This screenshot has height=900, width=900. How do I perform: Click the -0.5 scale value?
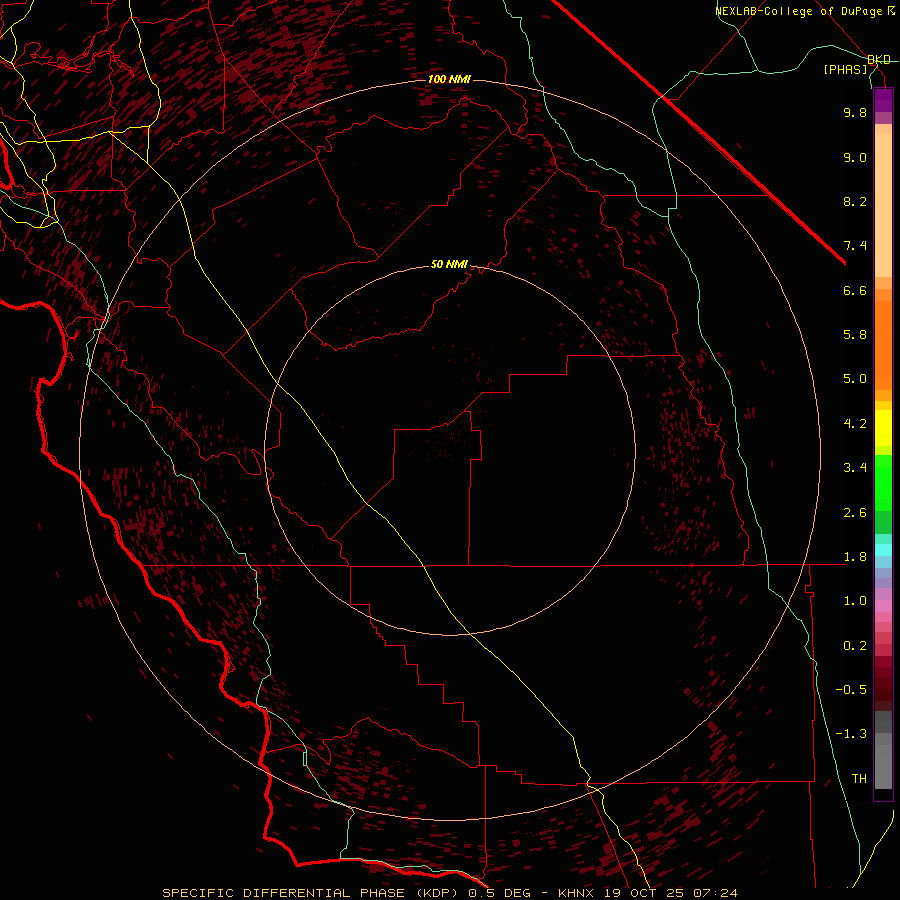pyautogui.click(x=851, y=690)
